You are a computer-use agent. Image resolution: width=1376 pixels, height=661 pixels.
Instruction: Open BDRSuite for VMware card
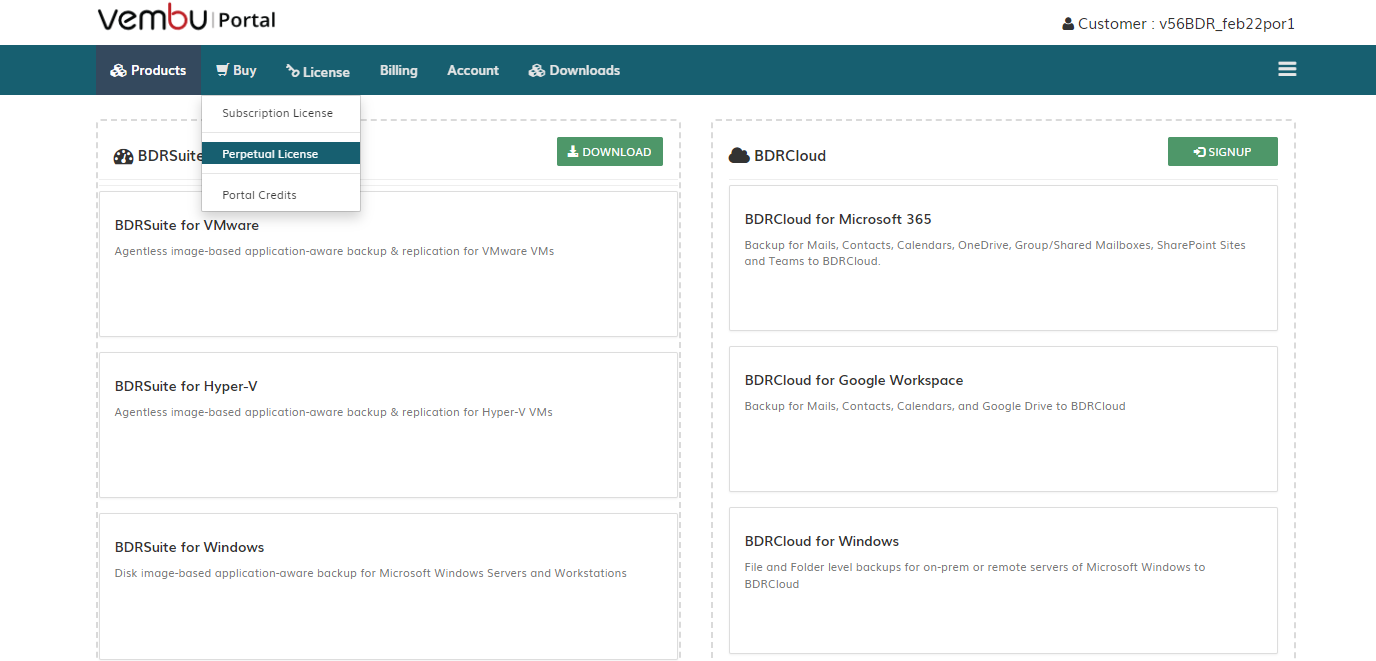[388, 264]
